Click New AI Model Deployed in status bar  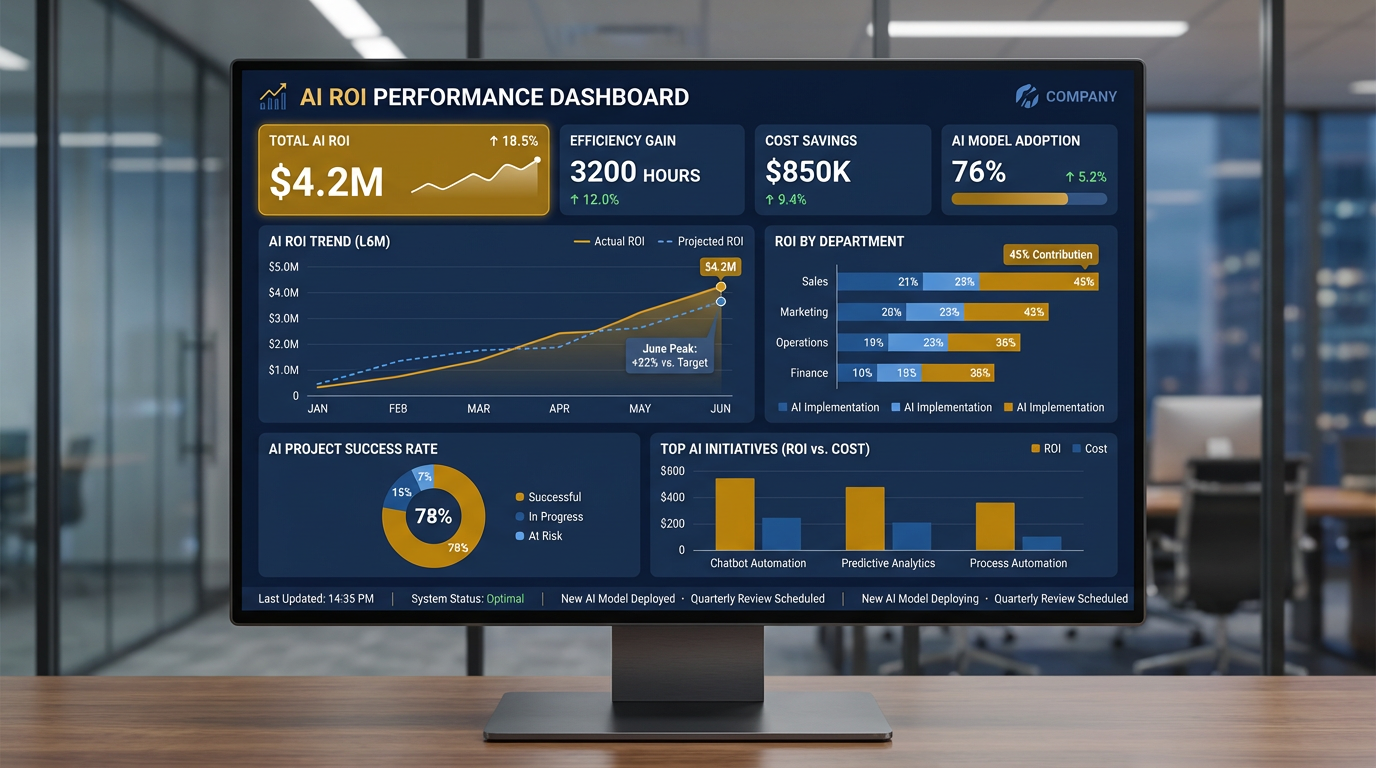pos(617,598)
